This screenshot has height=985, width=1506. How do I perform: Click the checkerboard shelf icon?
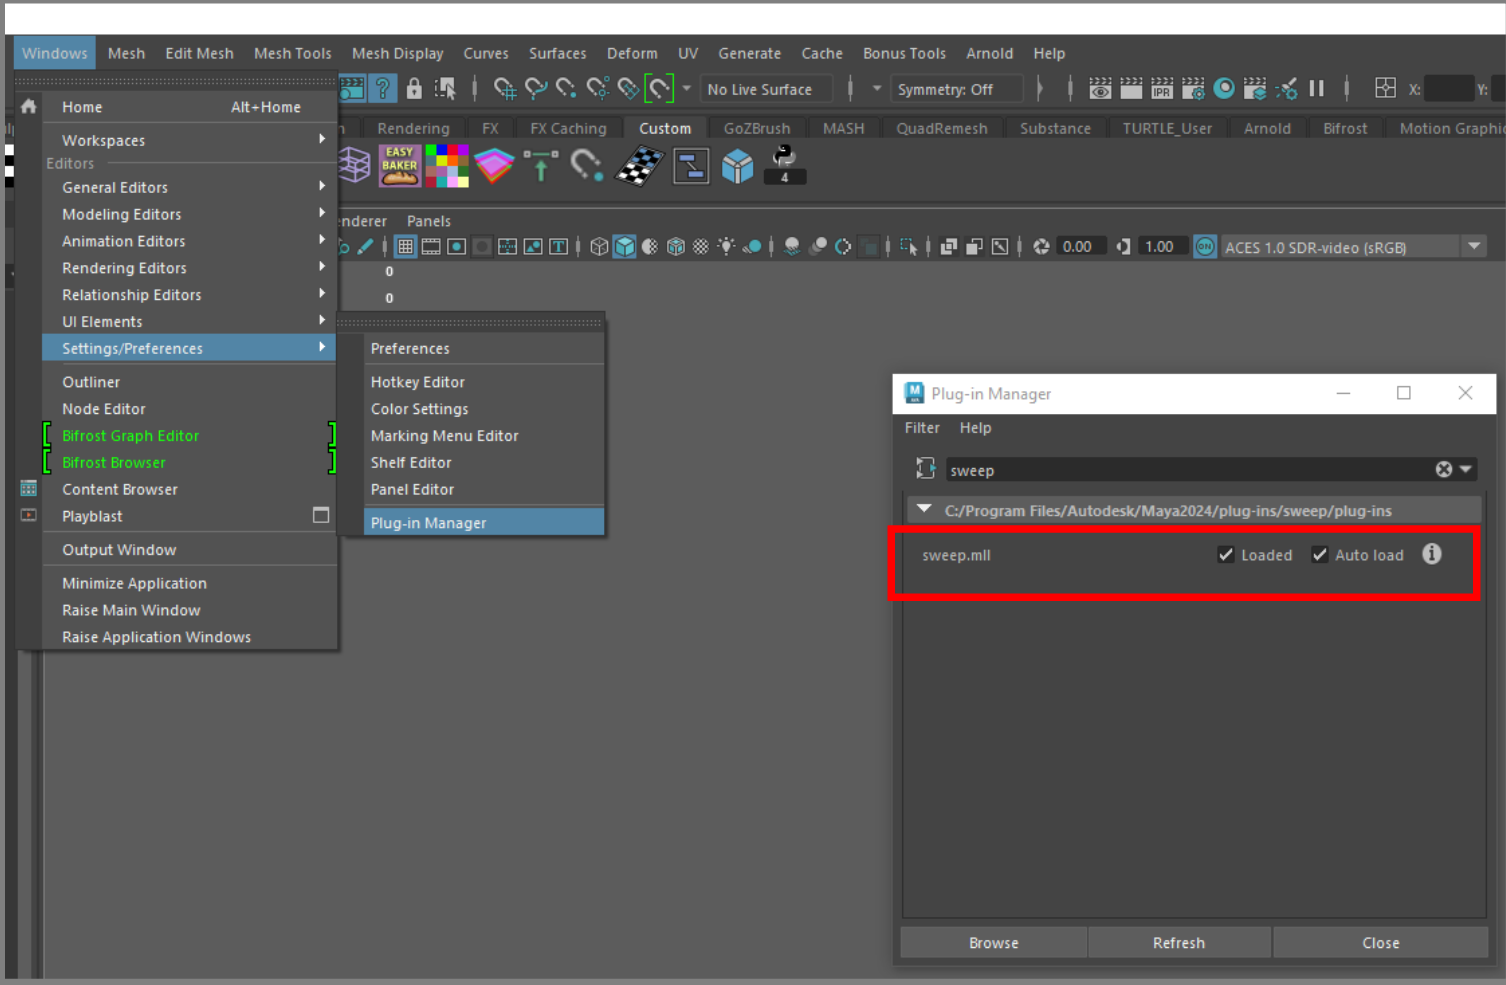640,166
